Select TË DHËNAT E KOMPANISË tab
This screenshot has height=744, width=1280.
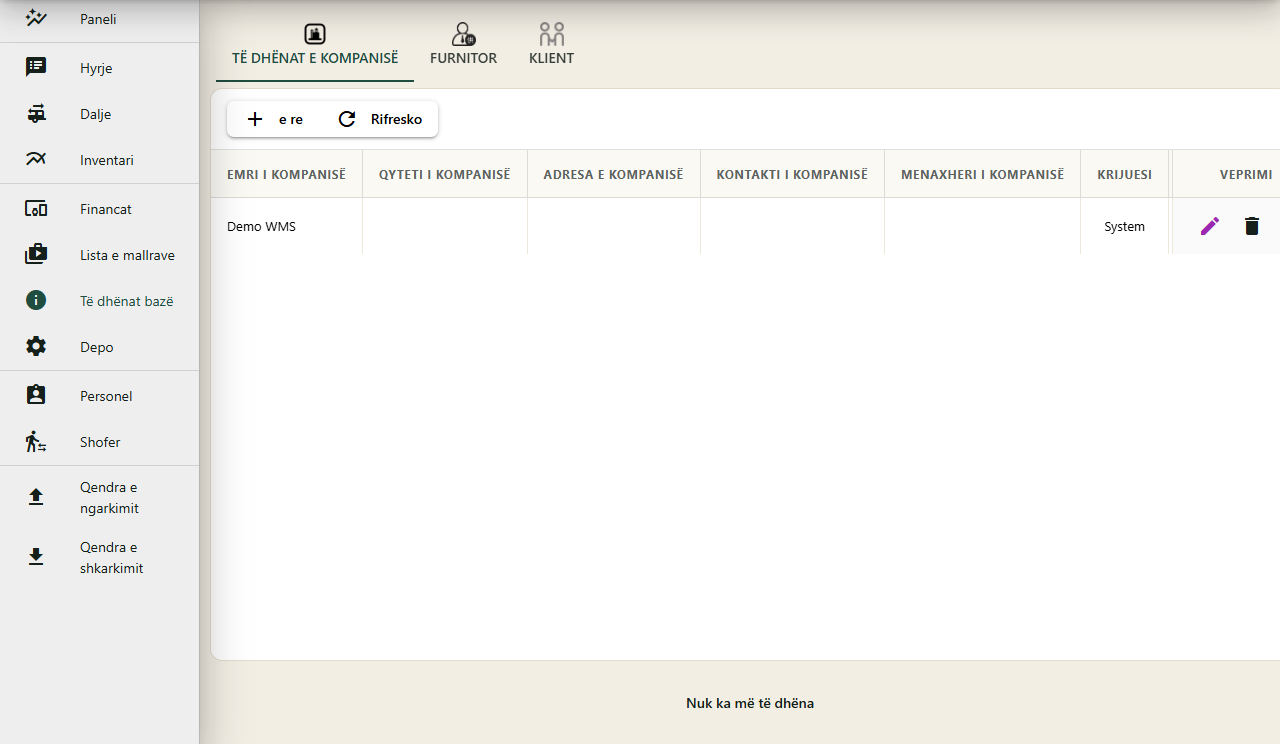[x=315, y=45]
